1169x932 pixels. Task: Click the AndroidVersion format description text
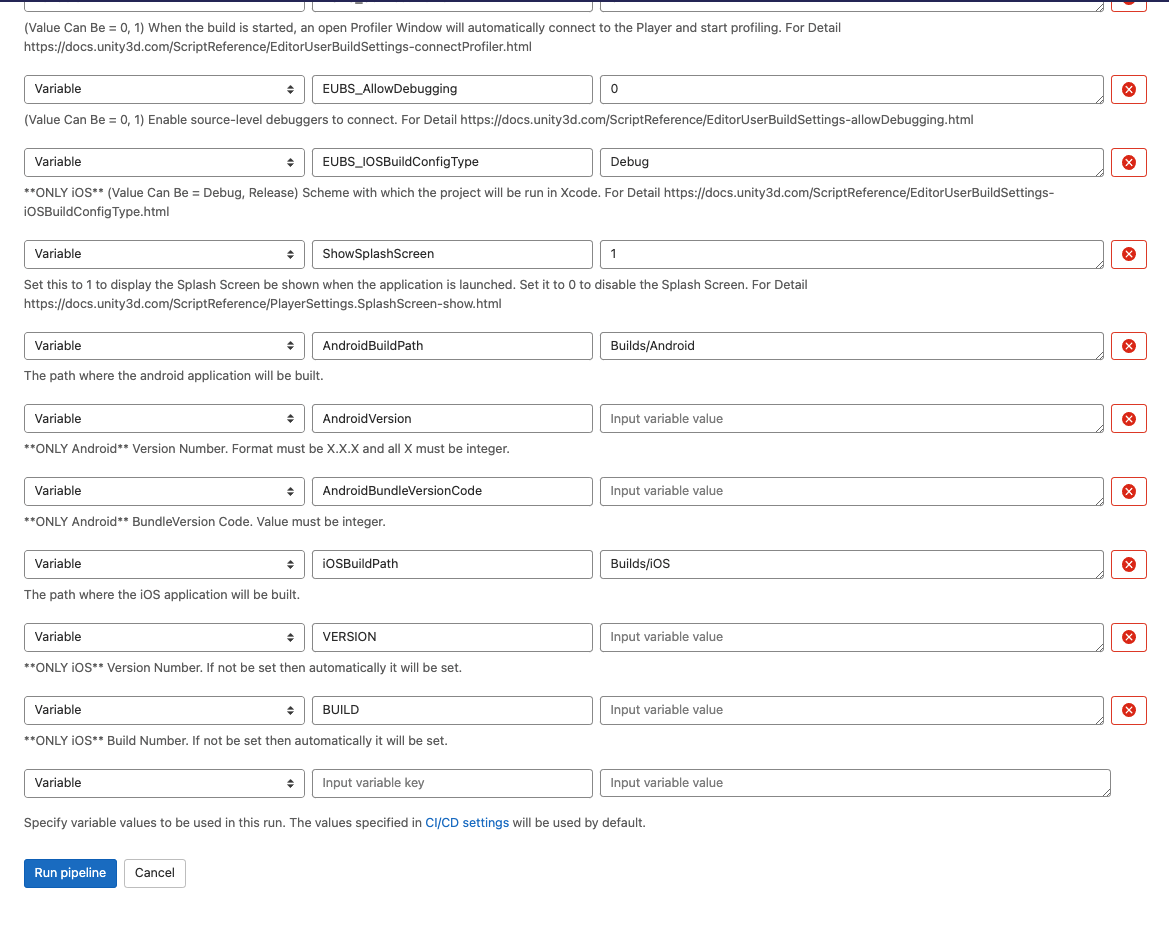(x=267, y=449)
